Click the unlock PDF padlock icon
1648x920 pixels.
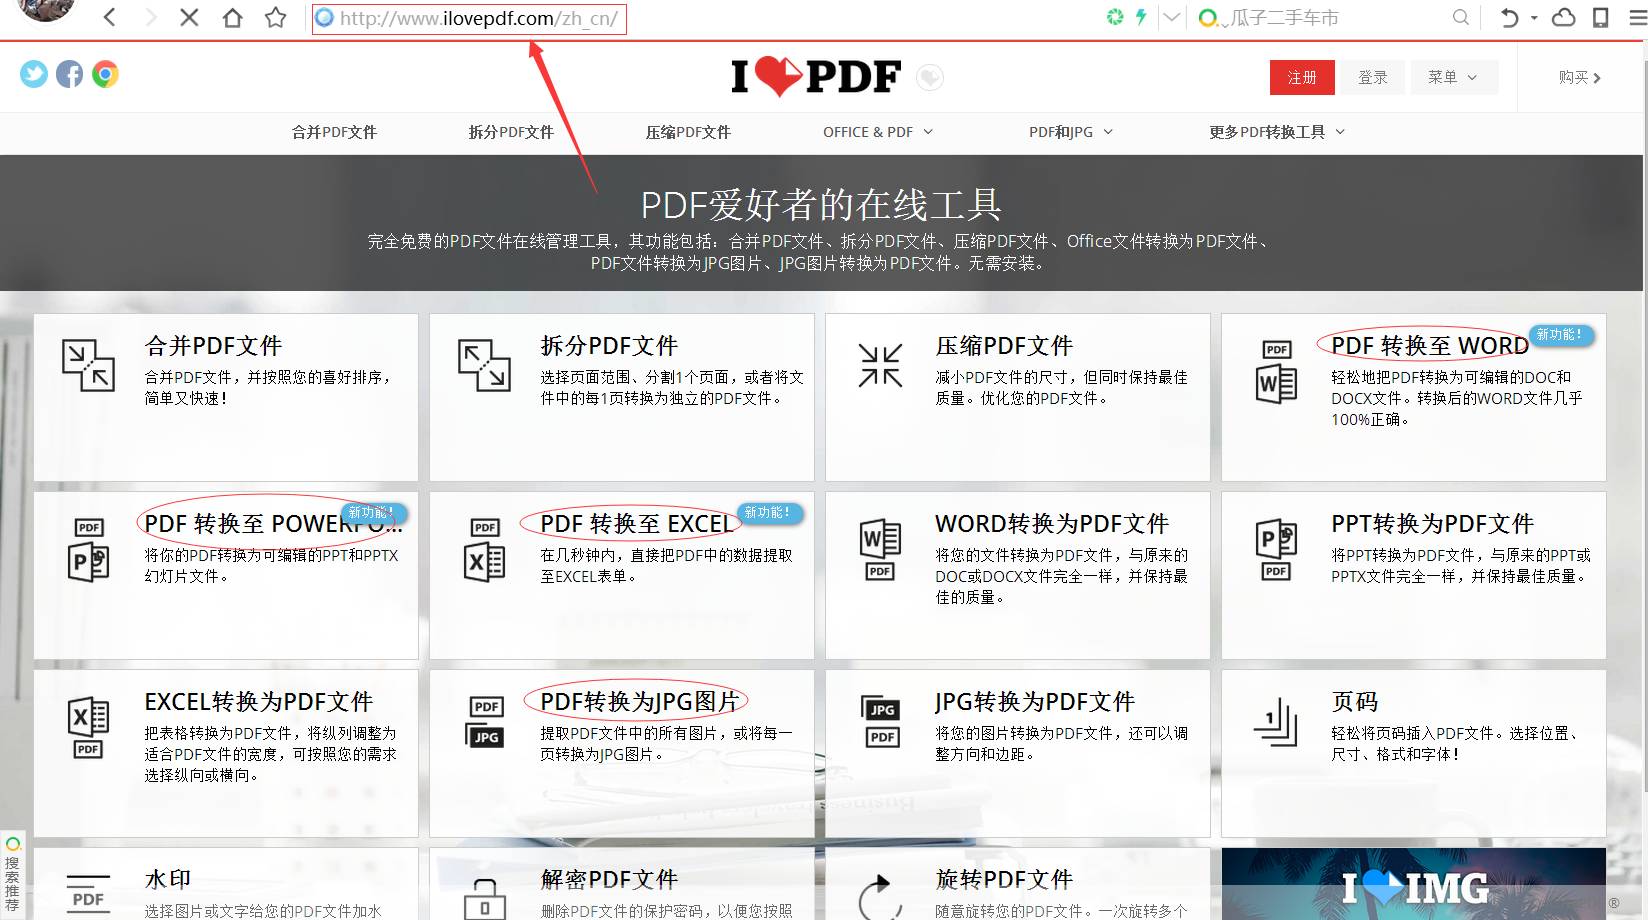click(485, 898)
